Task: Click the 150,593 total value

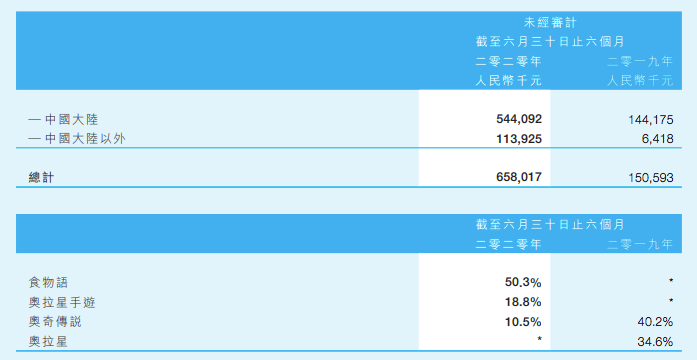Action: pyautogui.click(x=651, y=178)
